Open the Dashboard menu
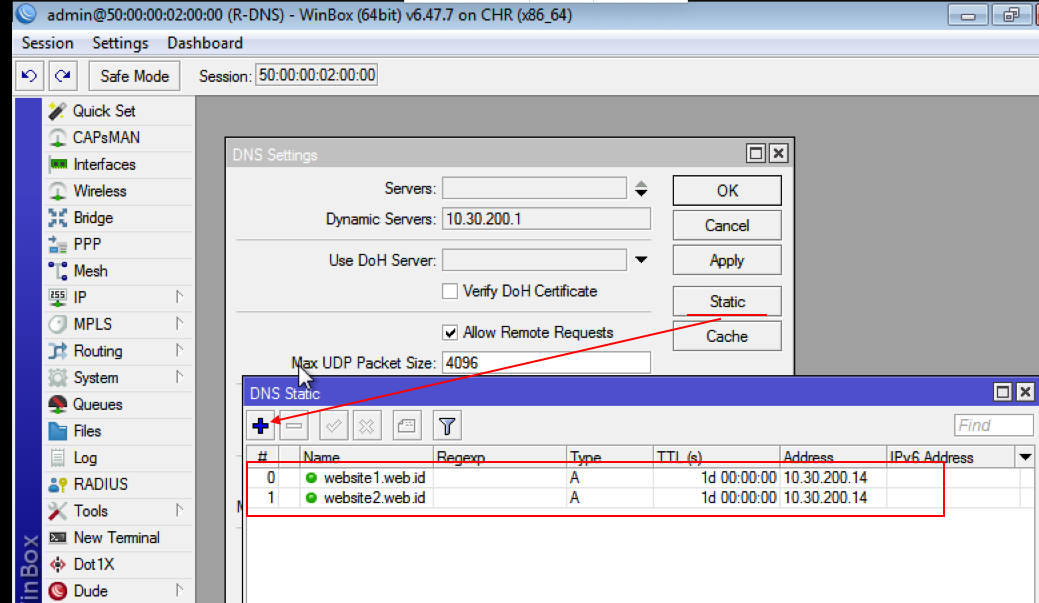The height and width of the screenshot is (603, 1039). point(205,43)
